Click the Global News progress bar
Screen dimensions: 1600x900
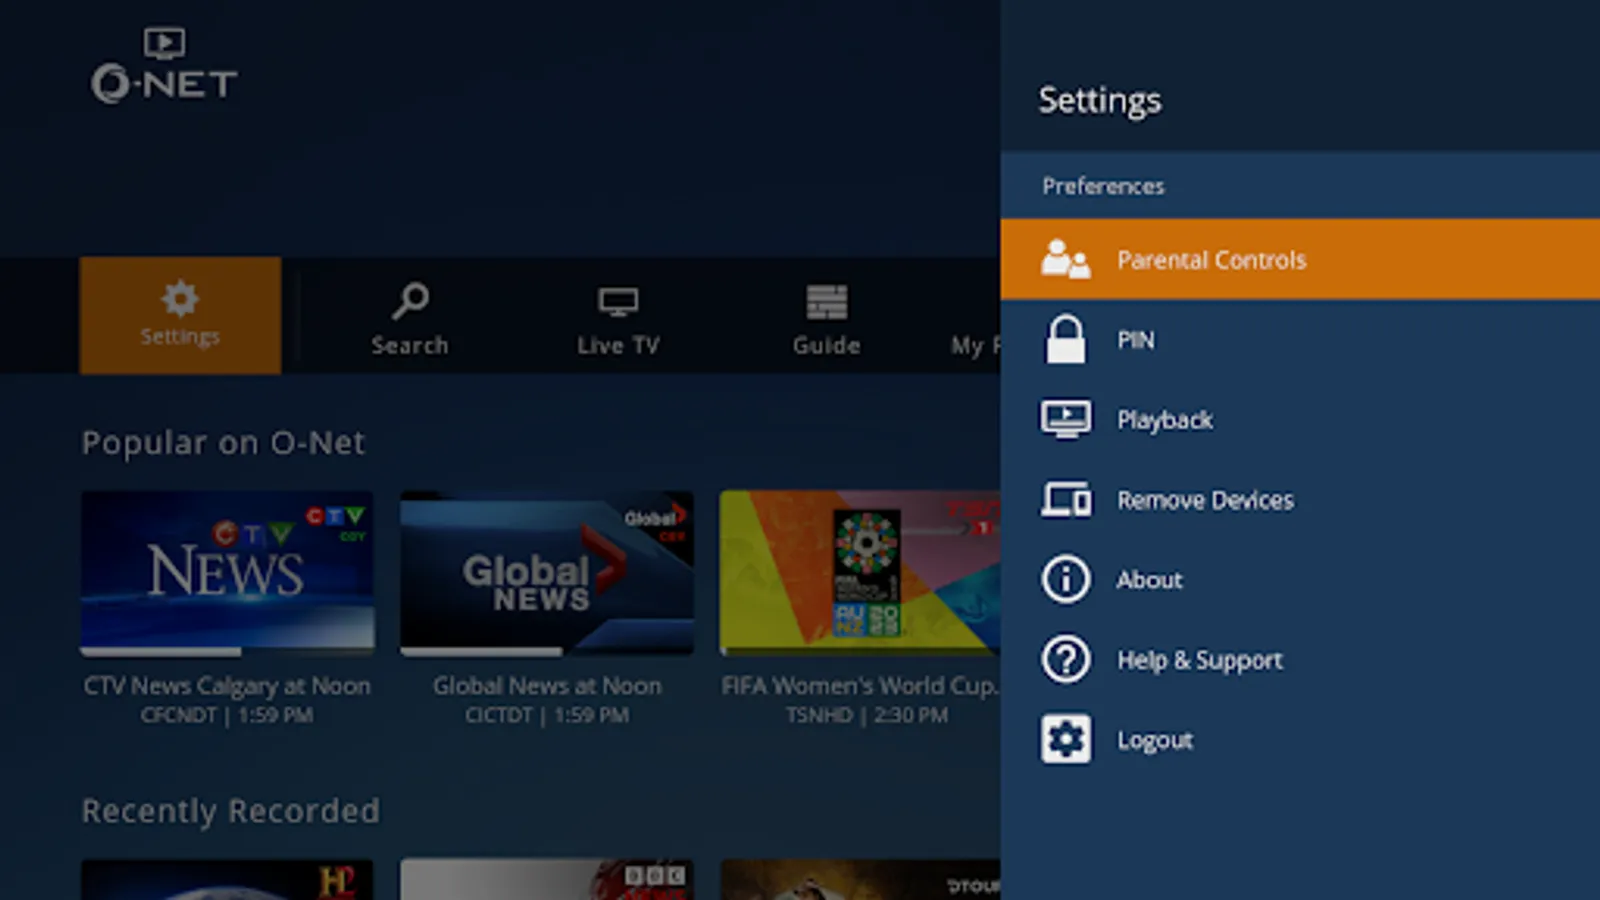(x=547, y=652)
